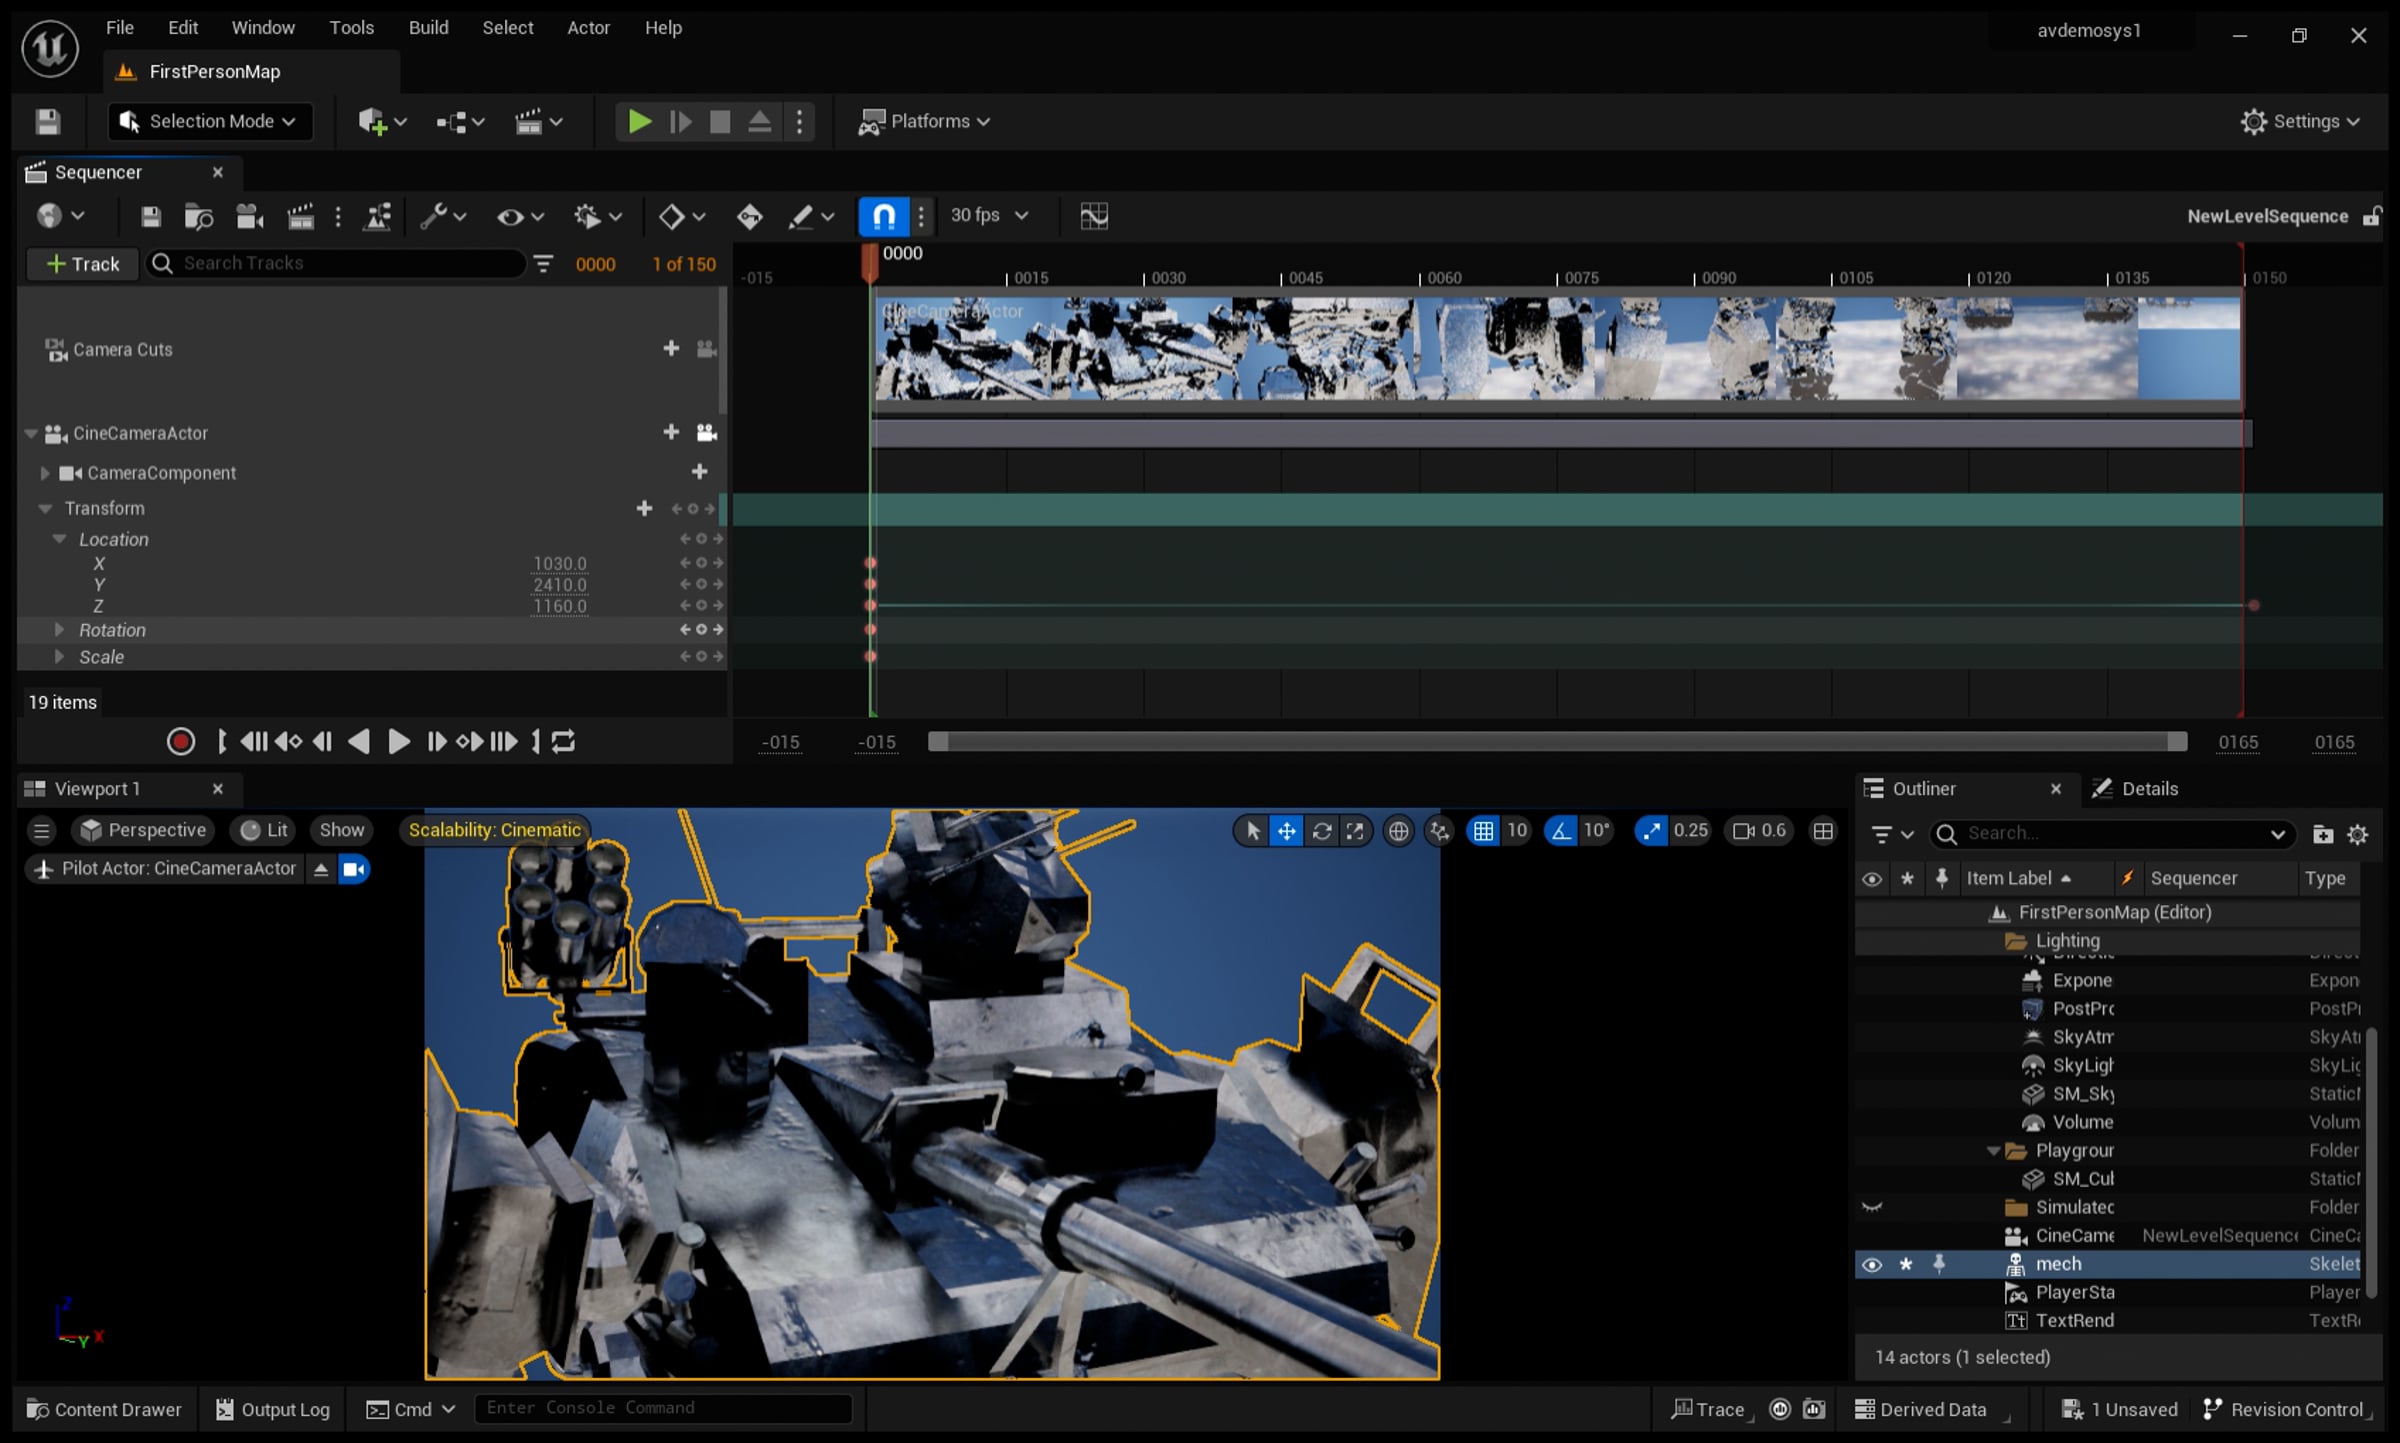Collapse the CineCameraActor track
The height and width of the screenshot is (1443, 2400).
coord(31,433)
